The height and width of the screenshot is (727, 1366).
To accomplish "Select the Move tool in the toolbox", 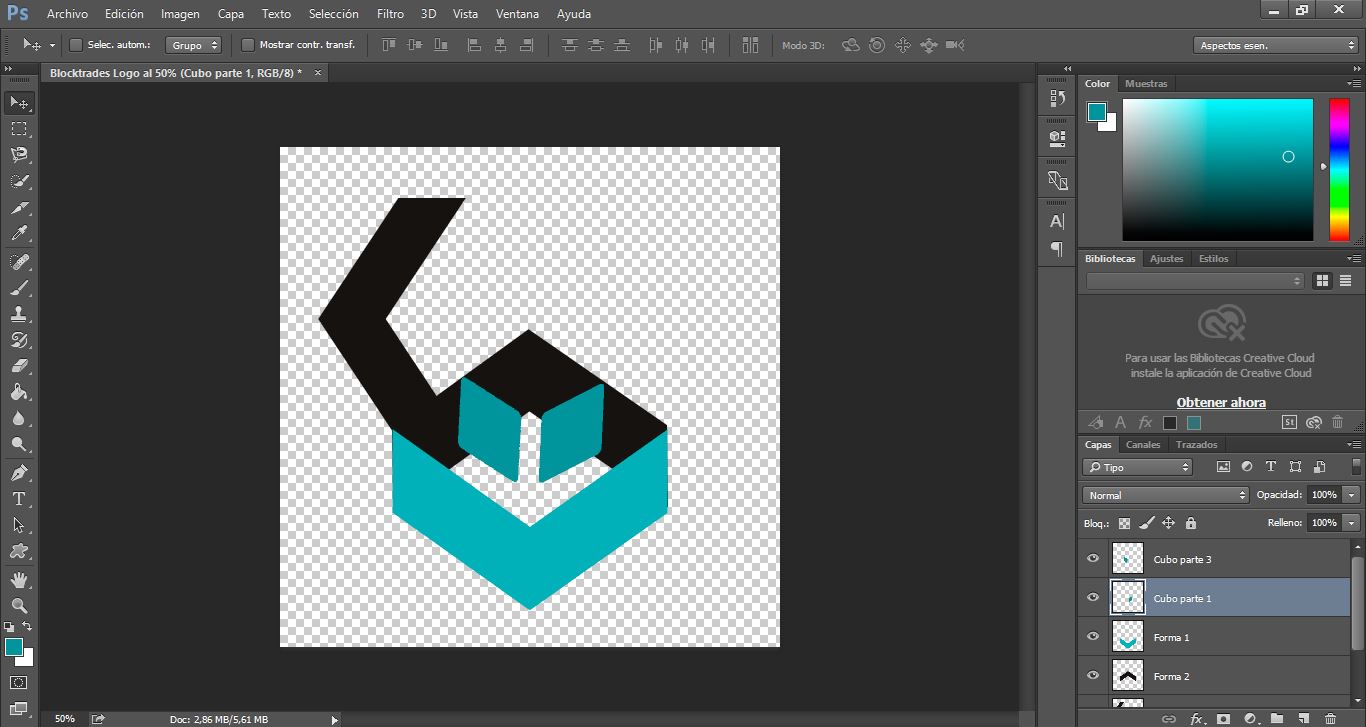I will pyautogui.click(x=19, y=102).
